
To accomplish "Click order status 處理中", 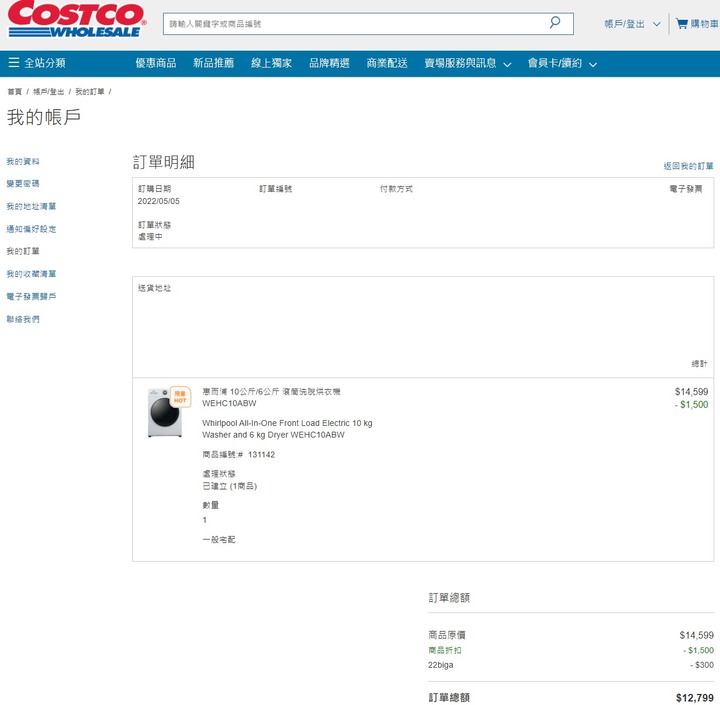I will 150,237.
